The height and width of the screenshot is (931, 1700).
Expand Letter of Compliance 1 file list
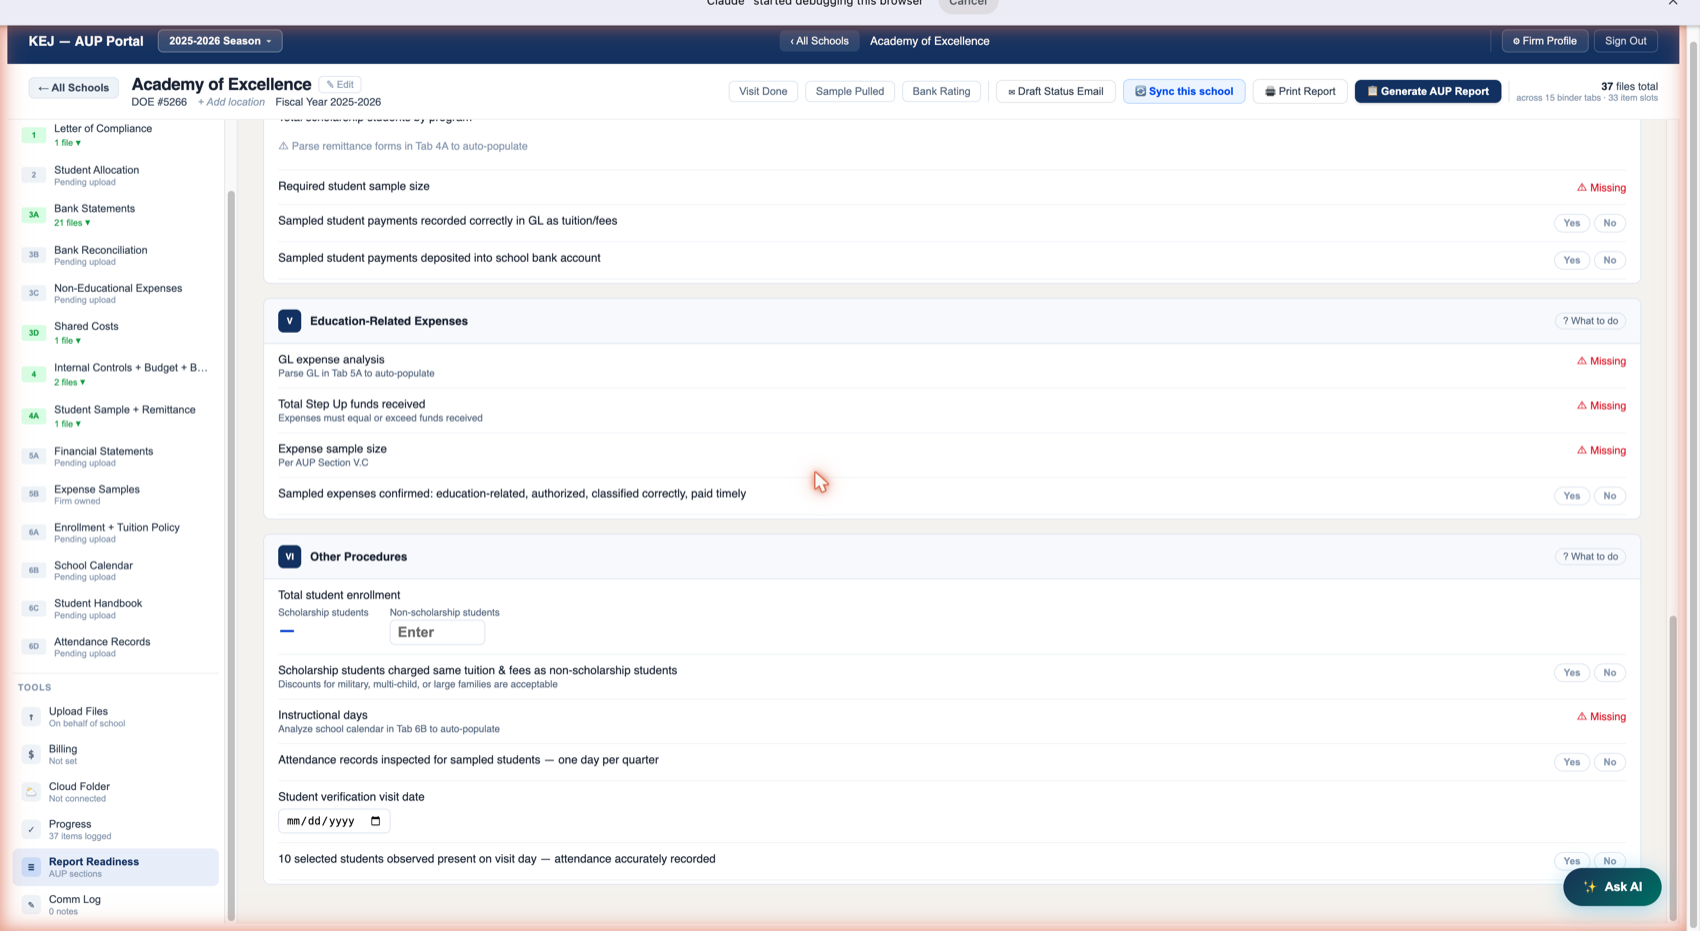click(x=68, y=143)
